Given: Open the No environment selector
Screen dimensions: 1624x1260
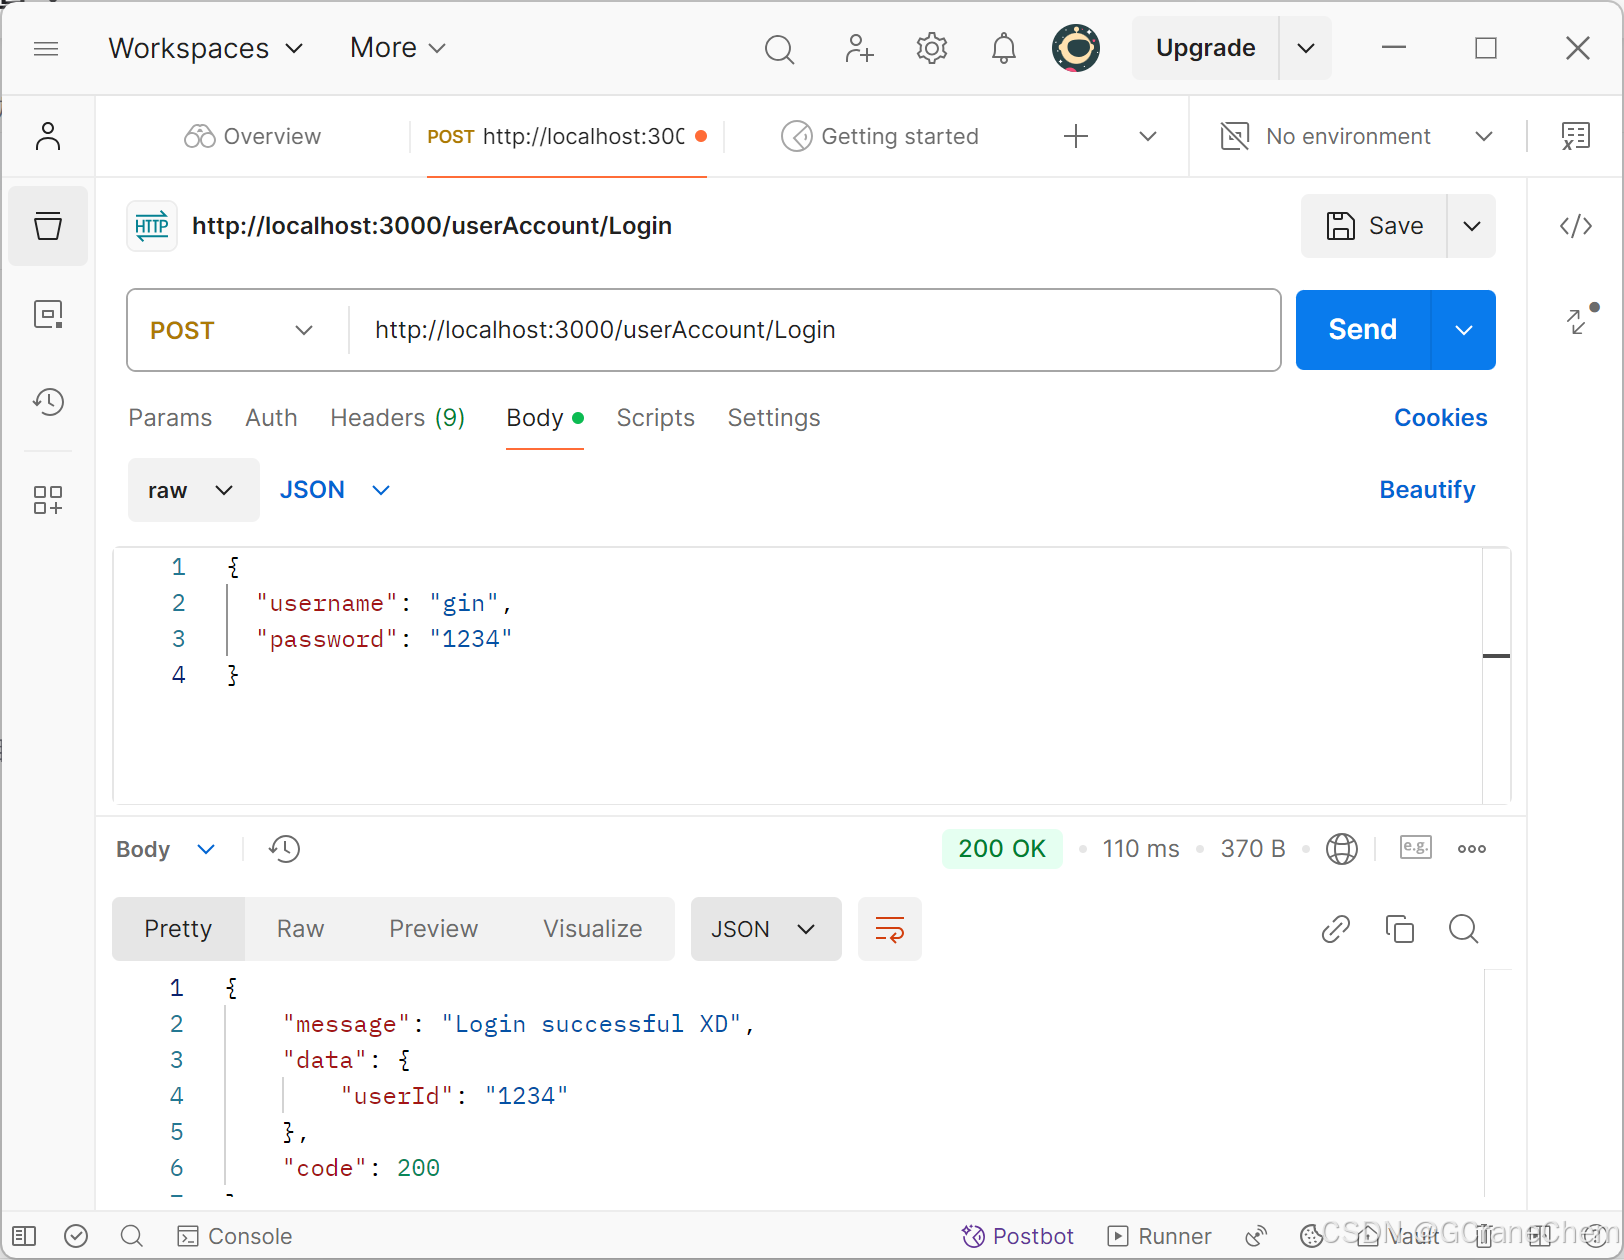Looking at the screenshot, I should tap(1358, 136).
